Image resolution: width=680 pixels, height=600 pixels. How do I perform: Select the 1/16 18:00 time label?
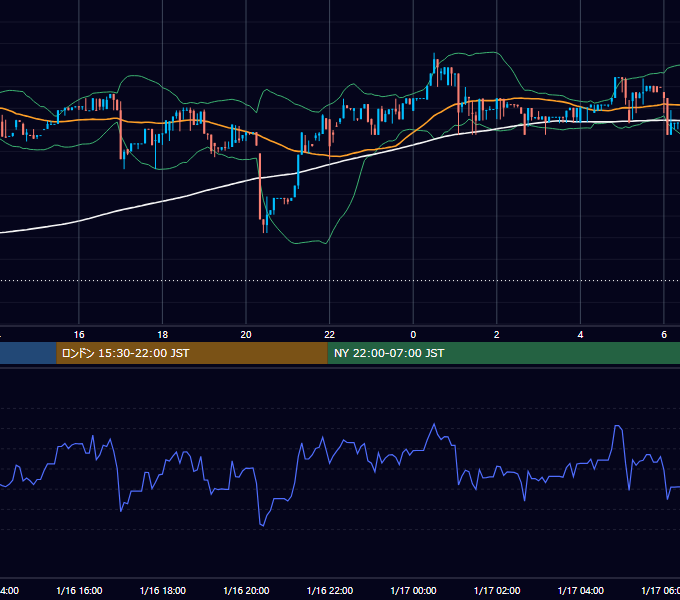click(163, 590)
